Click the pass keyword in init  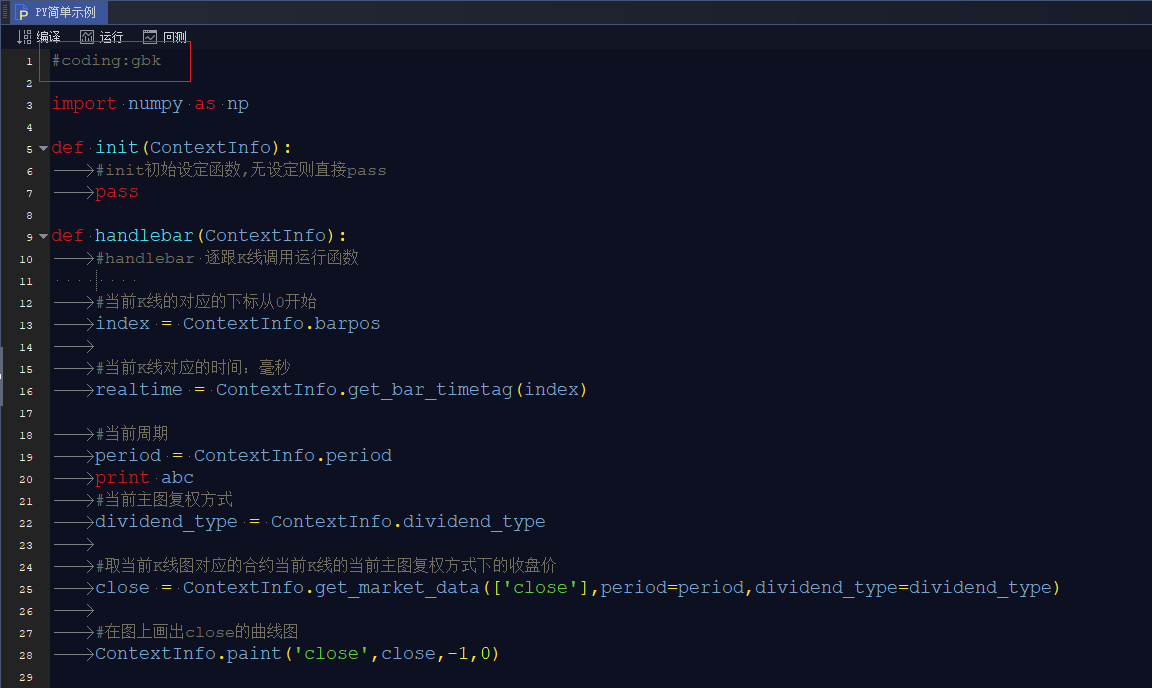[x=117, y=192]
